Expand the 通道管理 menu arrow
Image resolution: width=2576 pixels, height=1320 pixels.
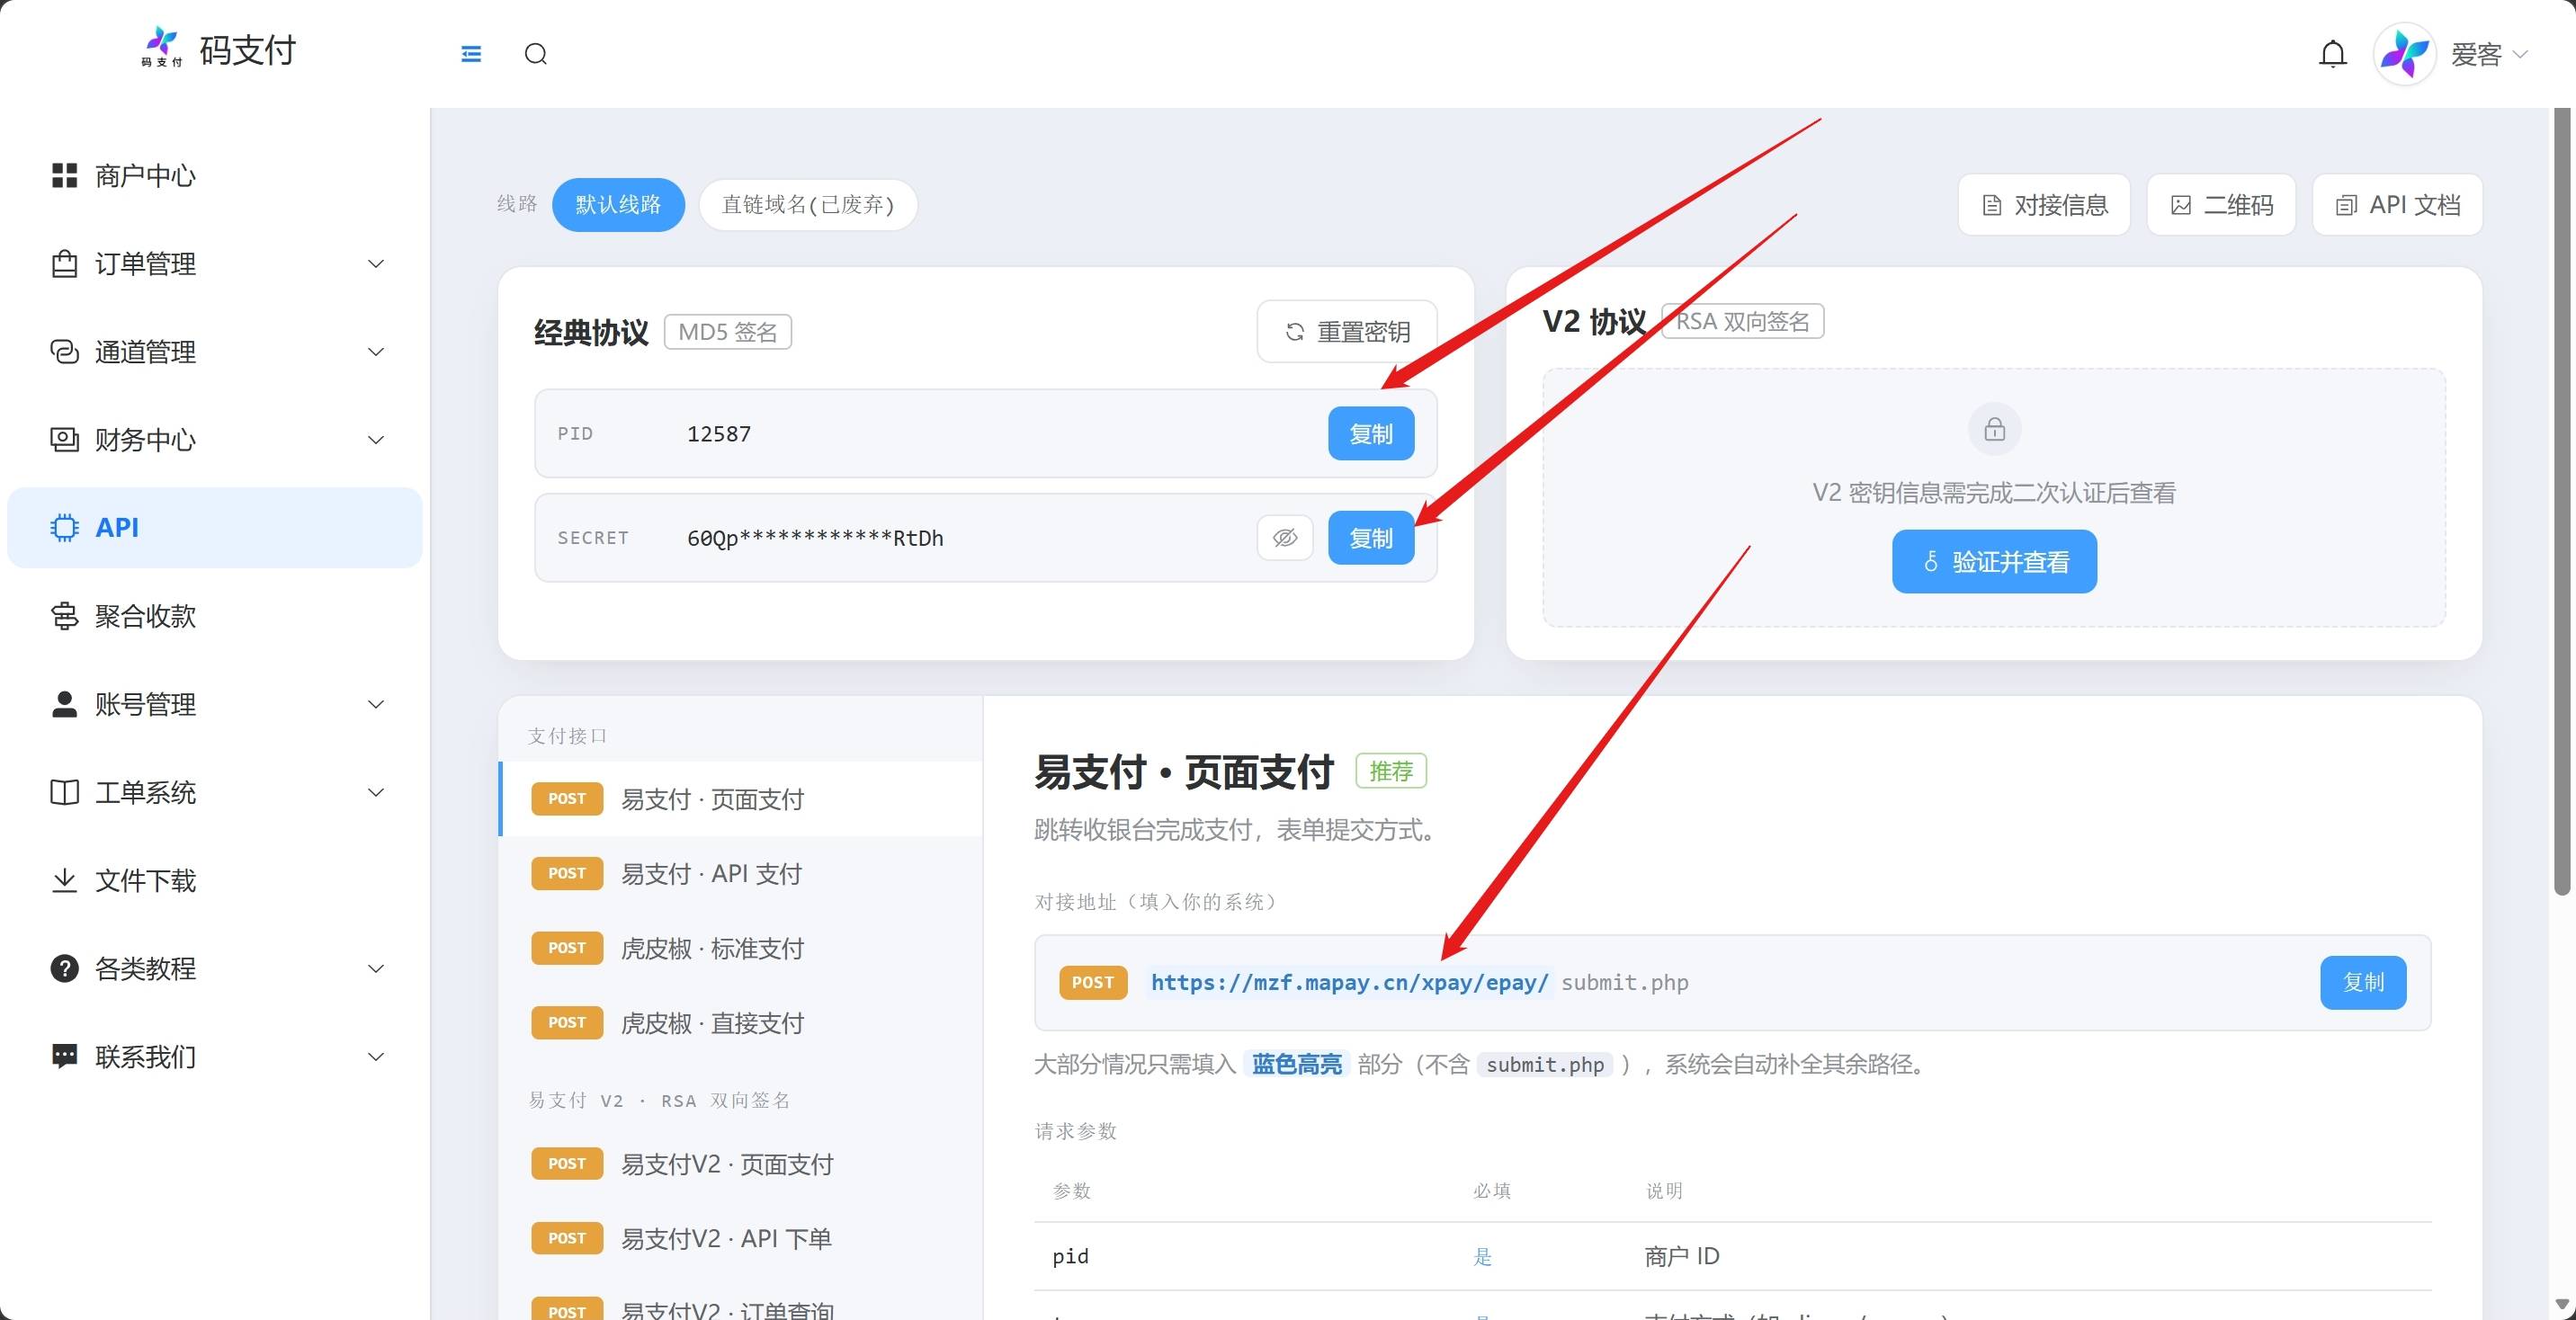tap(376, 352)
